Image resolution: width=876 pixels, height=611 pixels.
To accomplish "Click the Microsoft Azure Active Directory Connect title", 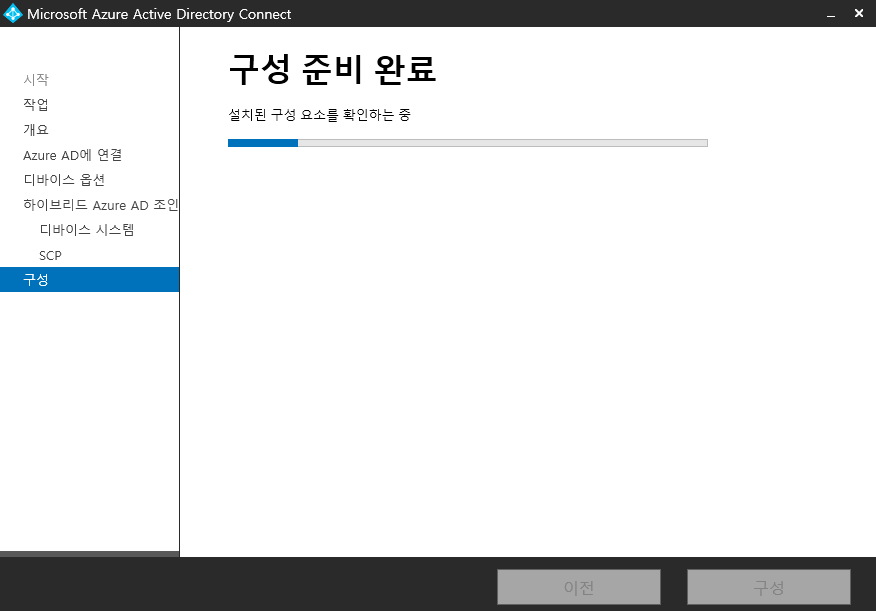I will tap(159, 14).
